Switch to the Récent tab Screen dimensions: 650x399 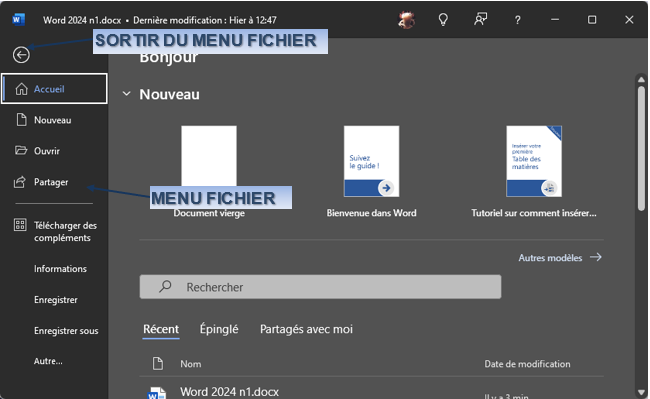click(x=161, y=329)
